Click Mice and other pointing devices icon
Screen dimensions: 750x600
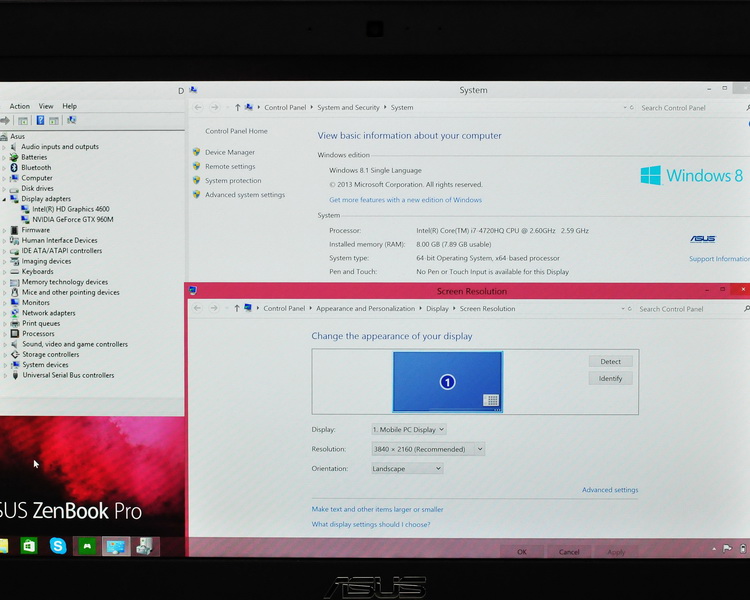click(14, 292)
